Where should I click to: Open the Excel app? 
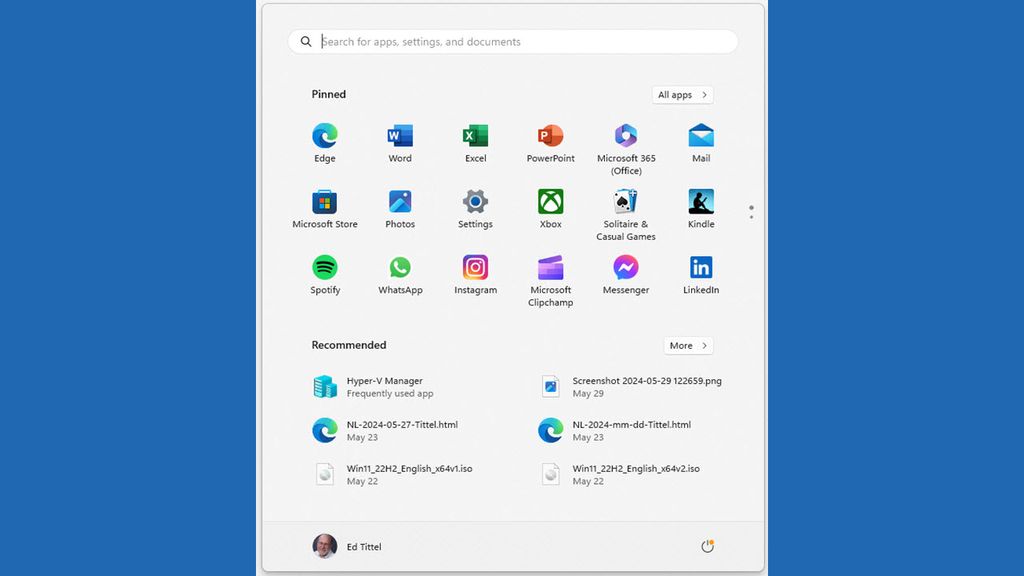tap(474, 137)
